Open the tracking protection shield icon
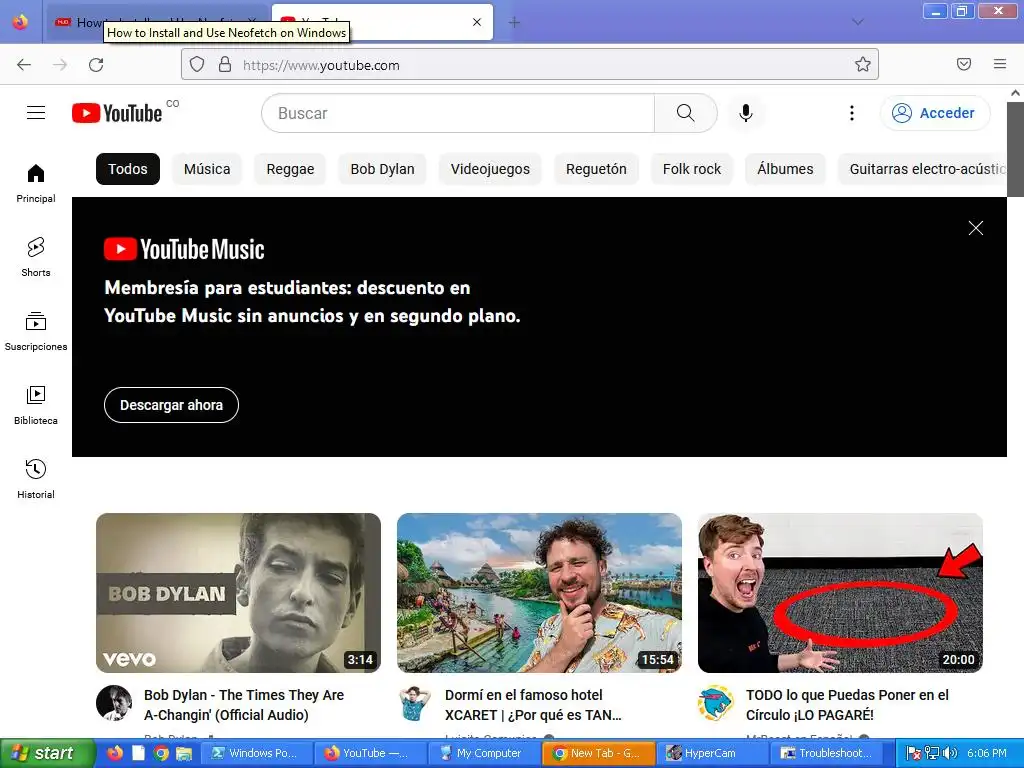Viewport: 1024px width, 768px height. pyautogui.click(x=197, y=65)
